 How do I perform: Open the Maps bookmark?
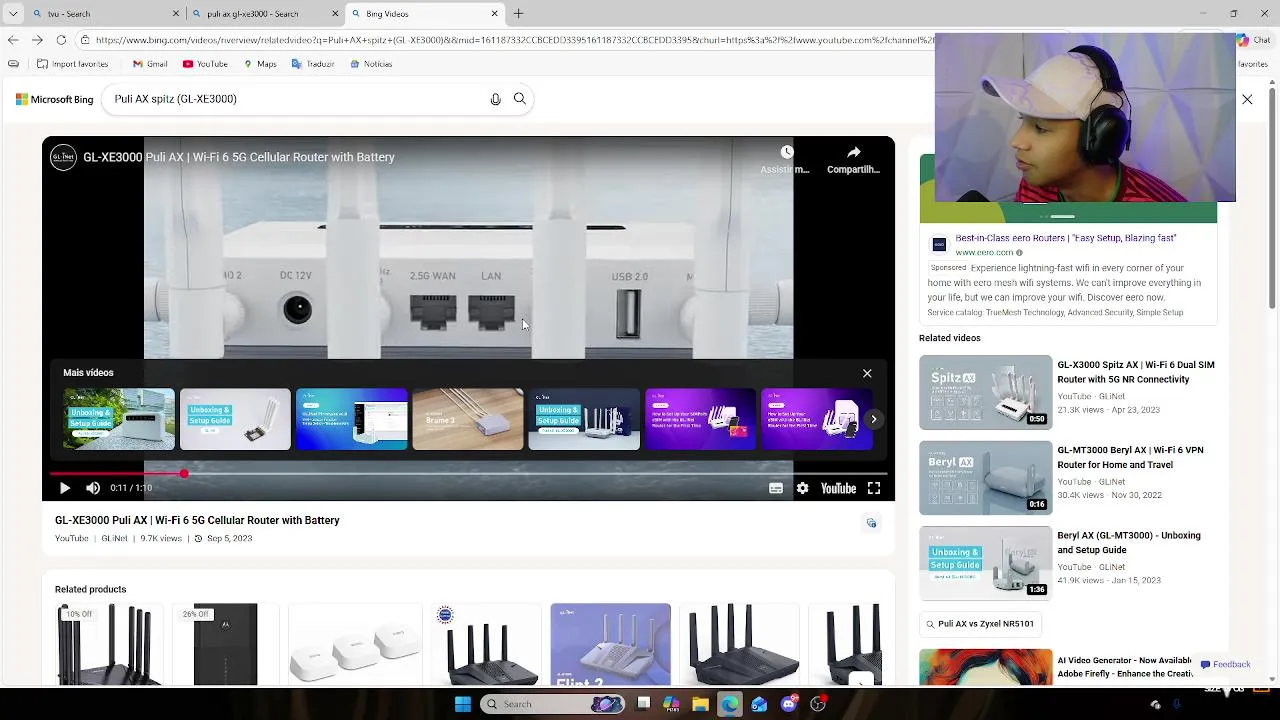click(x=260, y=64)
